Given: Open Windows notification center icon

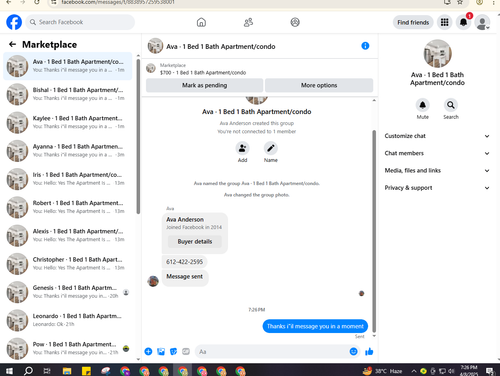Looking at the screenshot, I should (x=489, y=371).
